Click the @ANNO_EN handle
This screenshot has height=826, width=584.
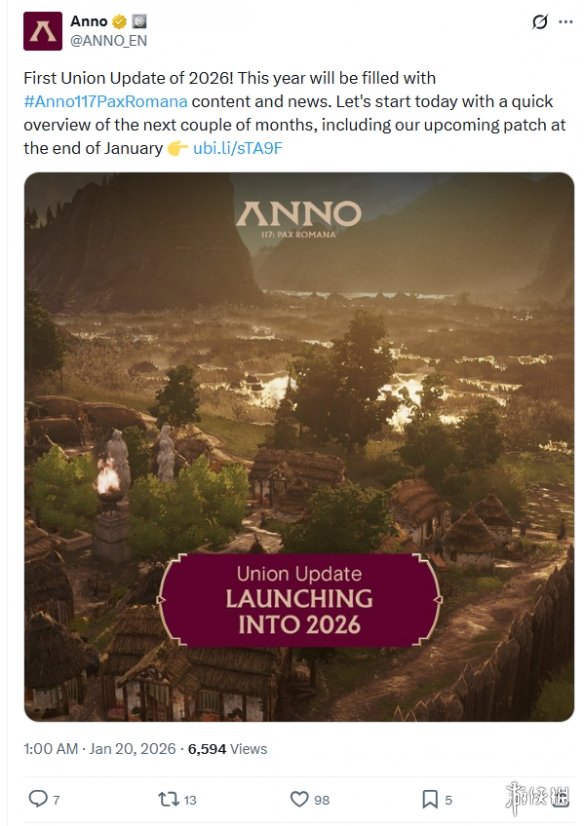point(108,41)
